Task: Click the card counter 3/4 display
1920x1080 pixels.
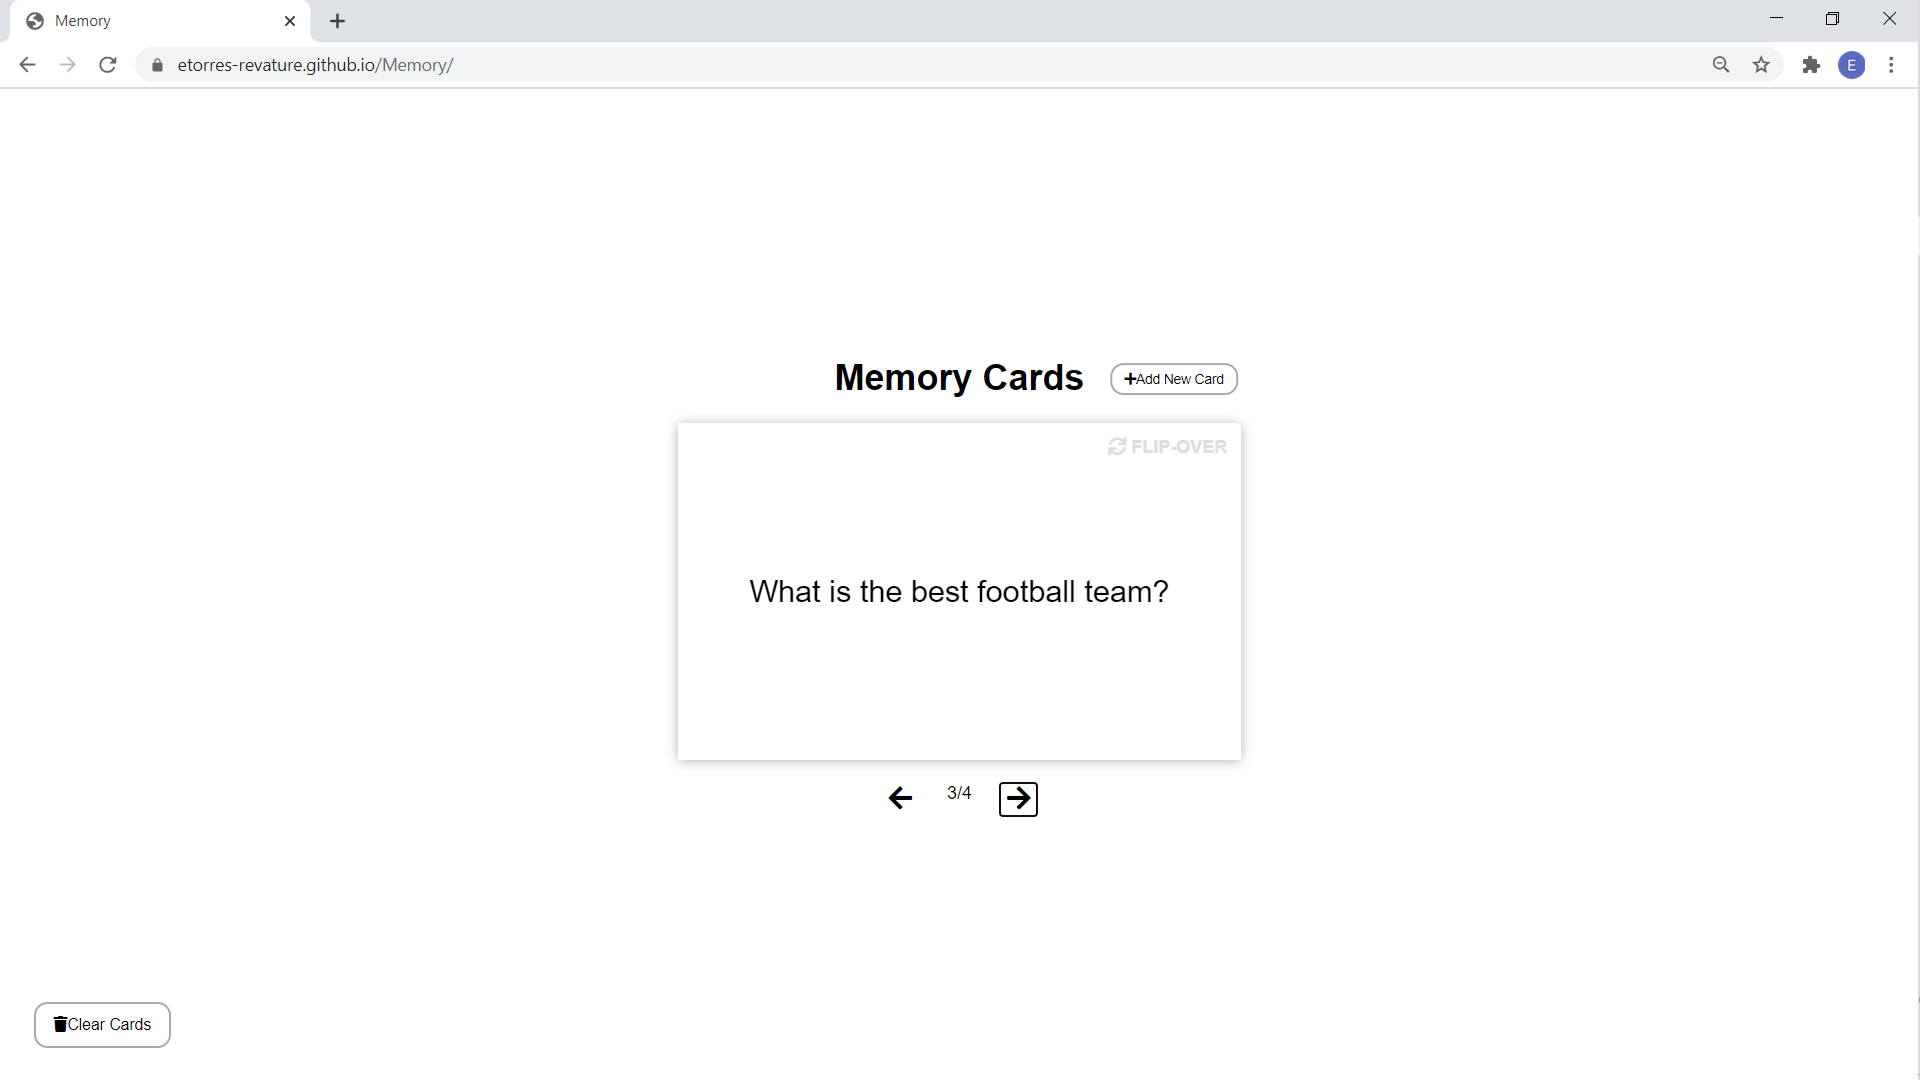Action: click(x=959, y=793)
